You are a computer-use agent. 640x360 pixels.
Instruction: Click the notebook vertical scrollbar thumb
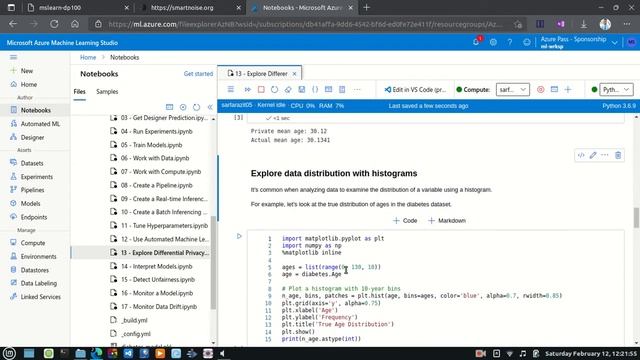pyautogui.click(x=636, y=218)
